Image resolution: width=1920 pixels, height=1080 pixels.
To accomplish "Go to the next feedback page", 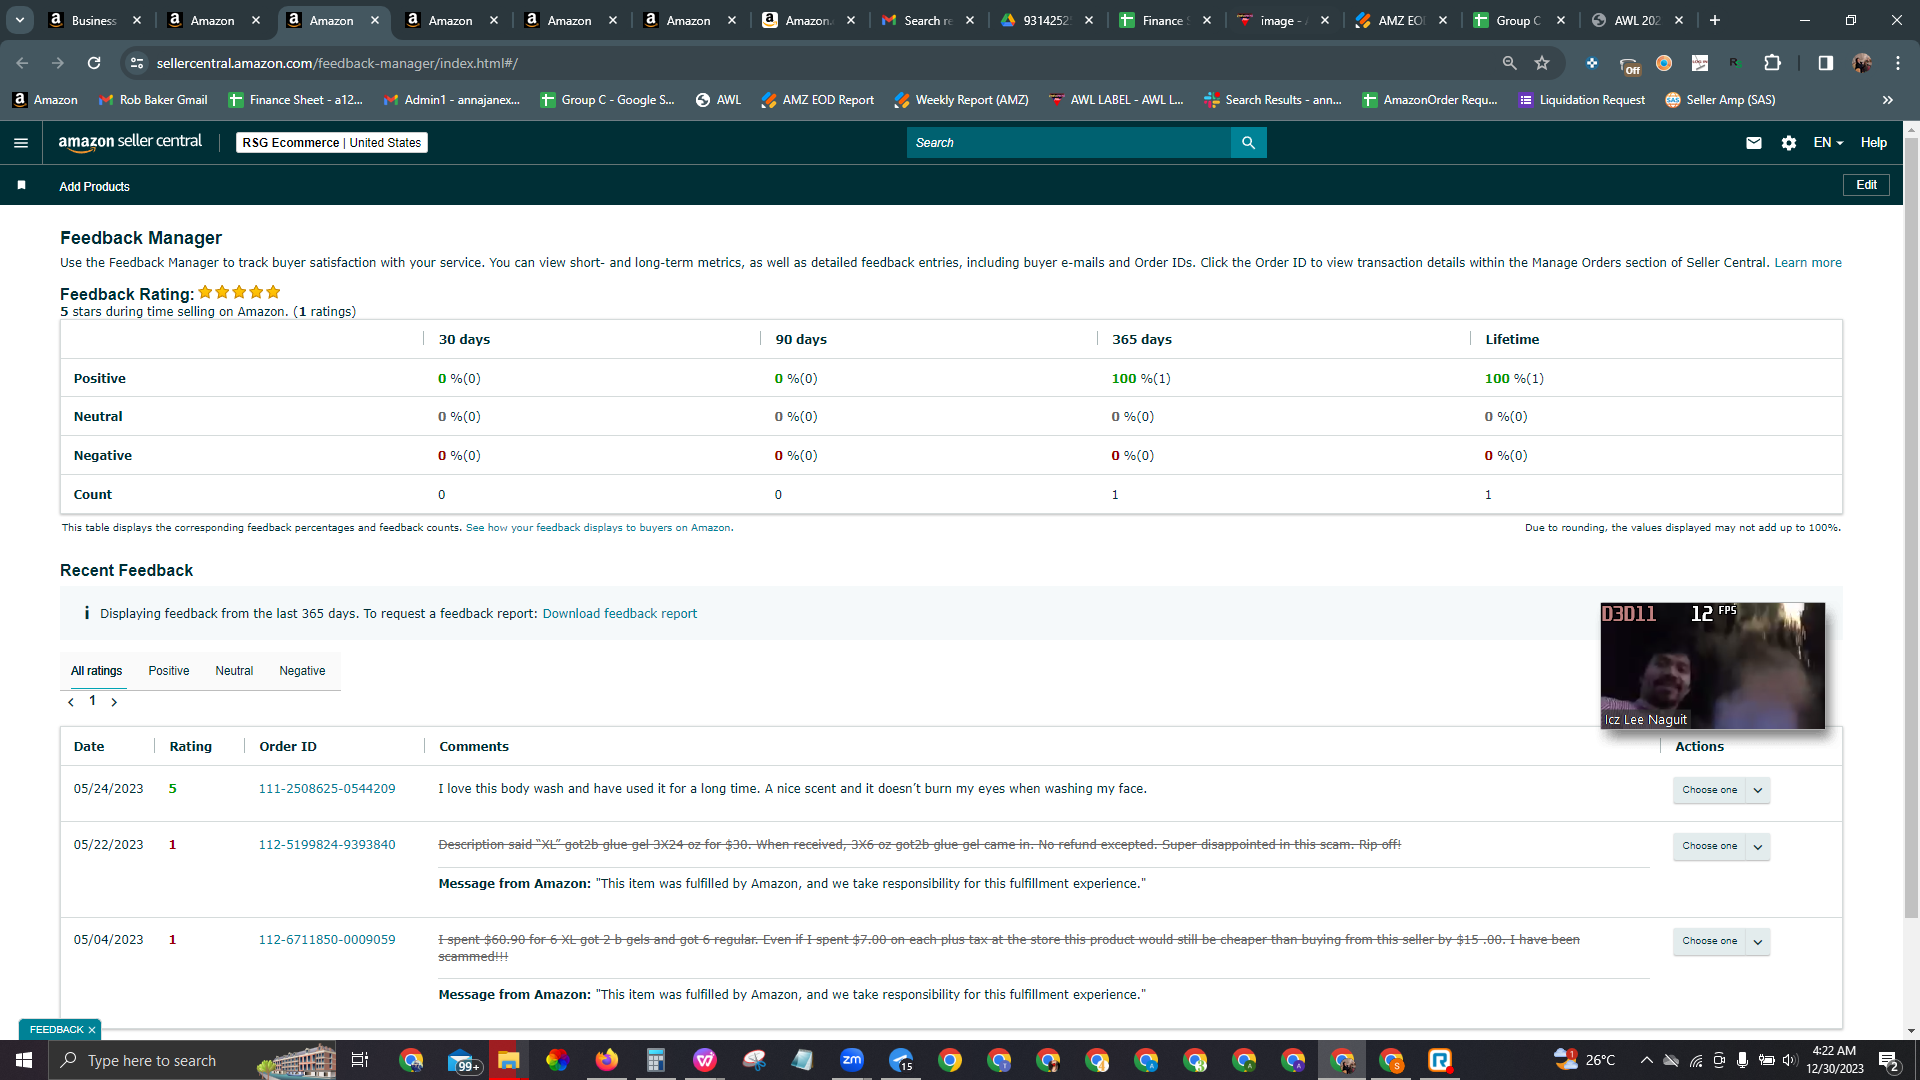I will [x=114, y=702].
